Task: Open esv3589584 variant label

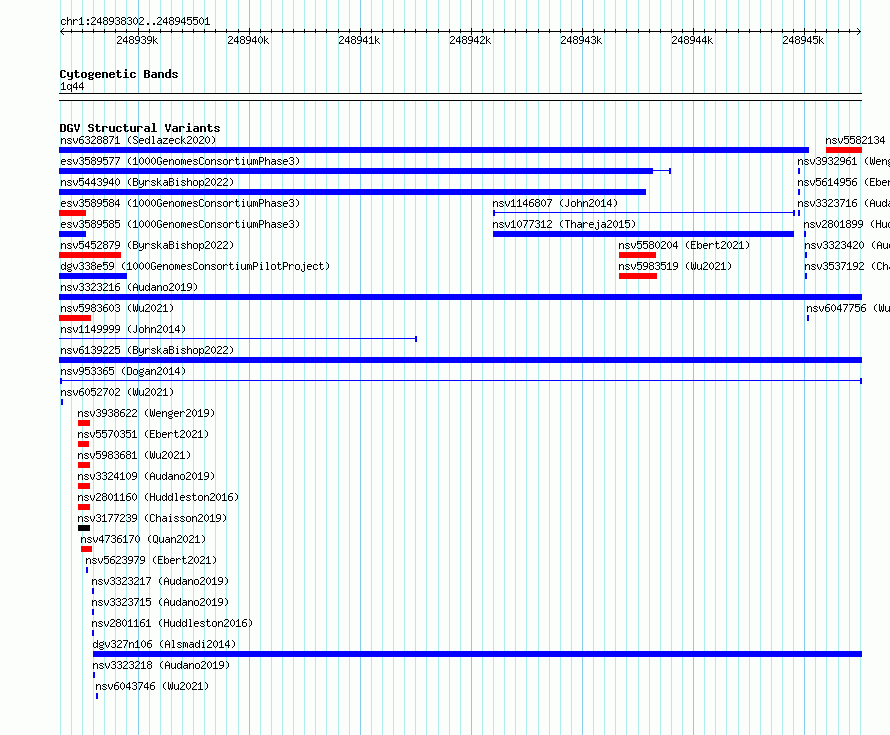Action: (x=180, y=203)
